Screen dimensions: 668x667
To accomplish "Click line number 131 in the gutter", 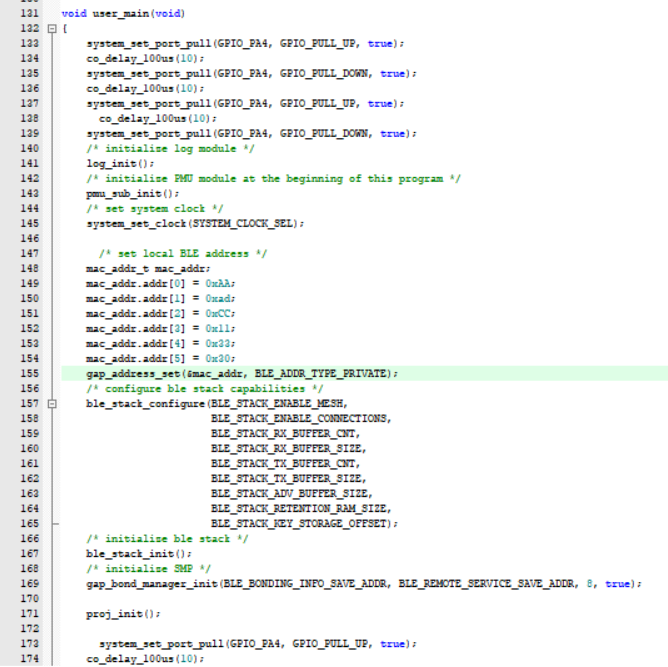I will pyautogui.click(x=29, y=14).
